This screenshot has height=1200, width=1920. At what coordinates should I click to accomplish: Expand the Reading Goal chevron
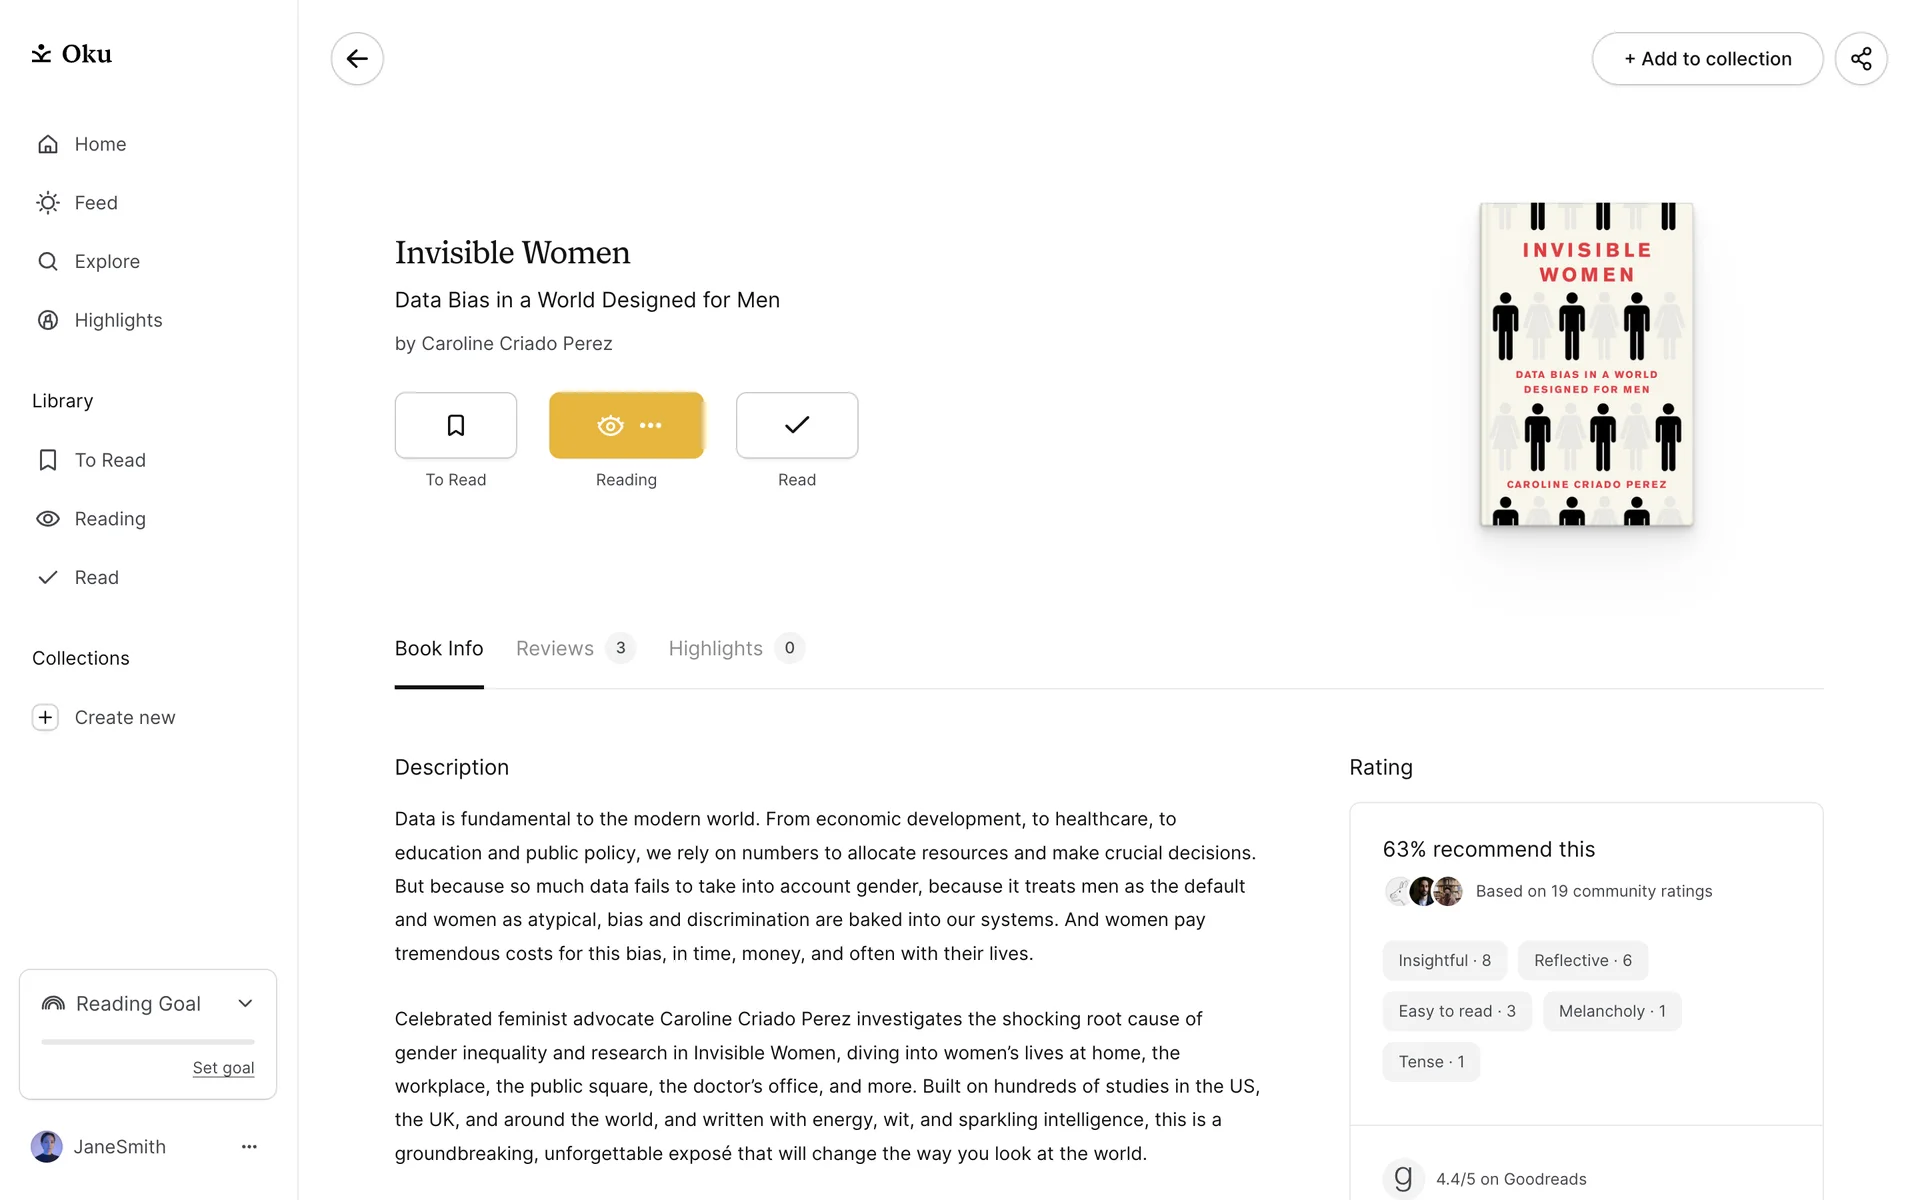(x=245, y=1004)
